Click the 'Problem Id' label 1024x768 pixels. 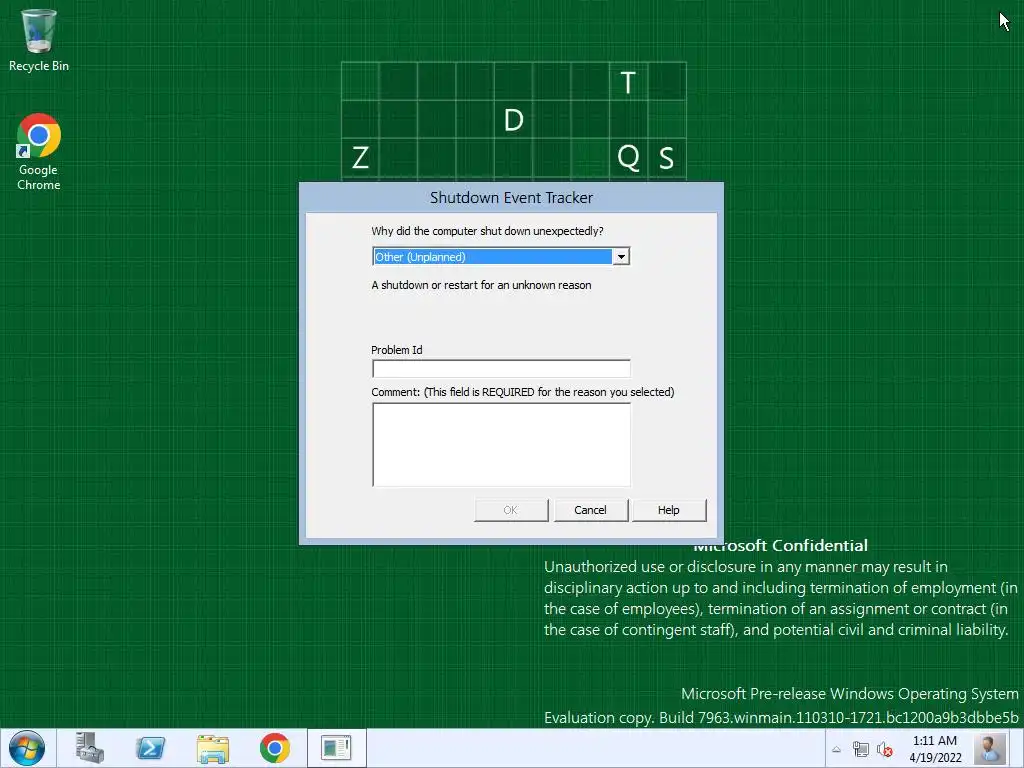coord(396,350)
